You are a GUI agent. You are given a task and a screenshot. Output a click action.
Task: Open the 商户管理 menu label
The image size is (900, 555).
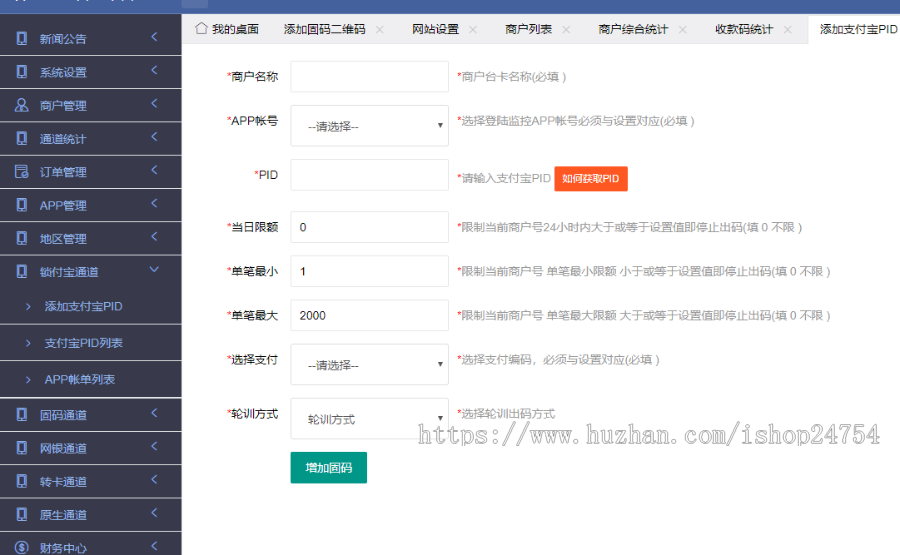(63, 106)
